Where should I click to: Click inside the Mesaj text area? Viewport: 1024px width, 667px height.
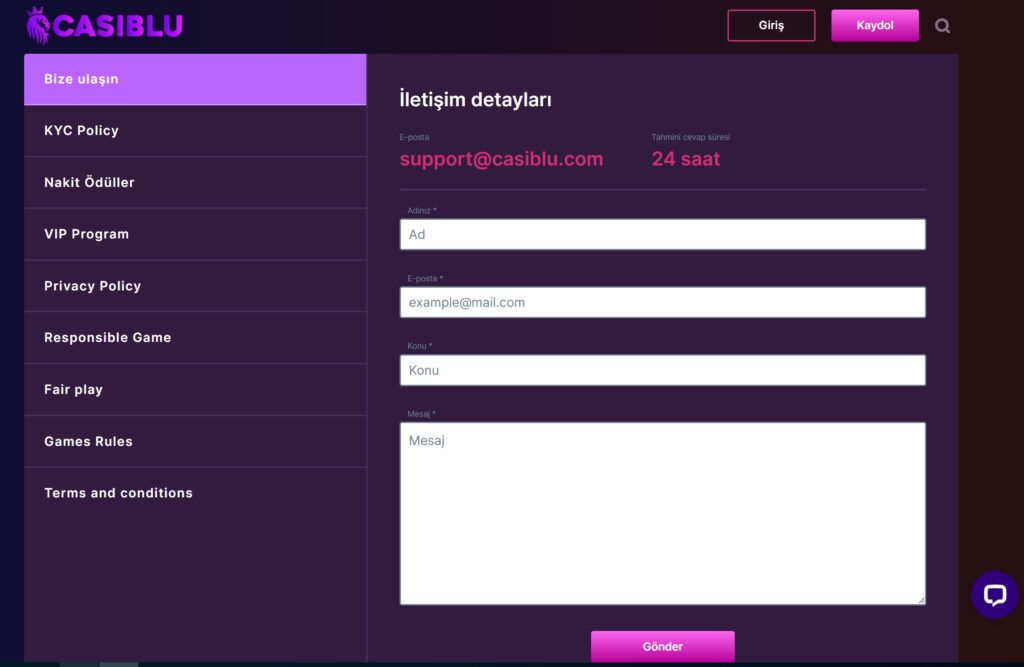coord(662,513)
